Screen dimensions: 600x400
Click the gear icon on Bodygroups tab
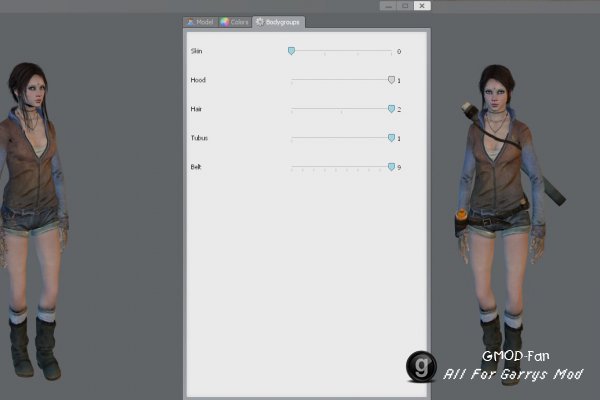(x=260, y=22)
